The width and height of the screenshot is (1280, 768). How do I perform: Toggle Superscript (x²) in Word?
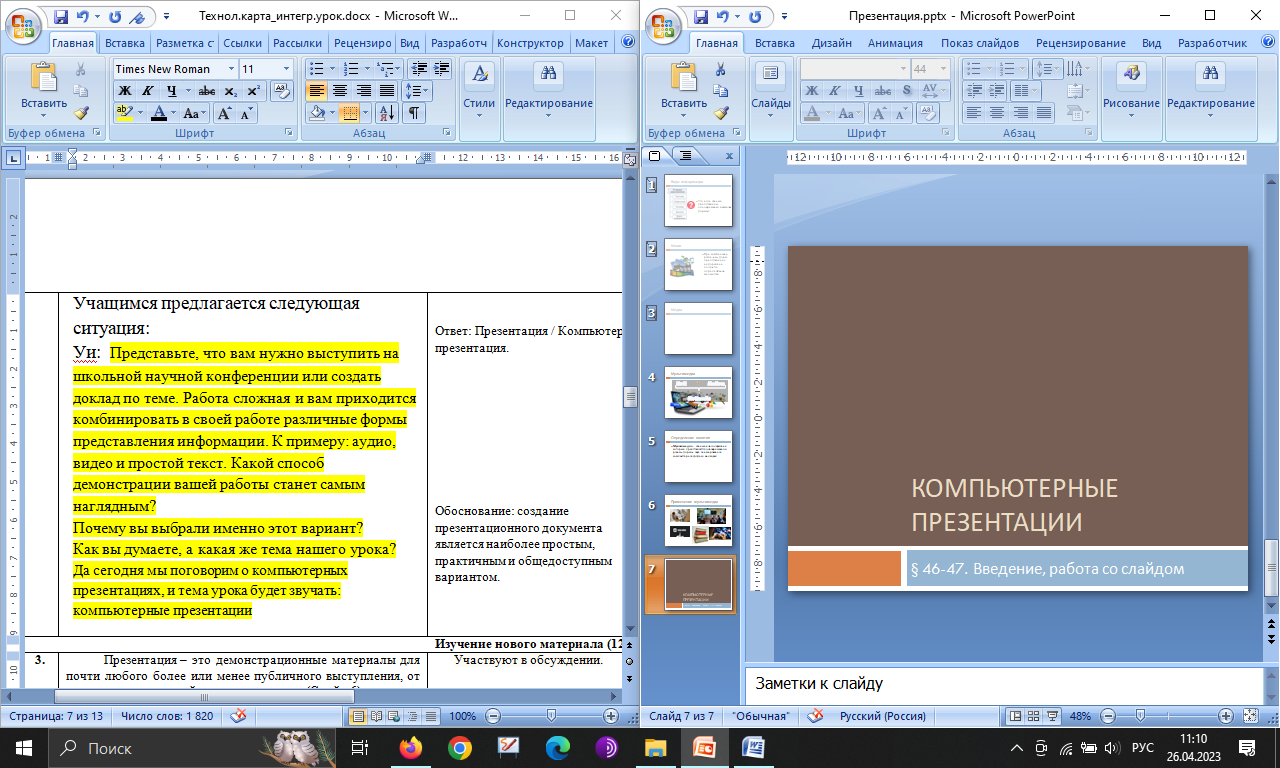pos(254,91)
